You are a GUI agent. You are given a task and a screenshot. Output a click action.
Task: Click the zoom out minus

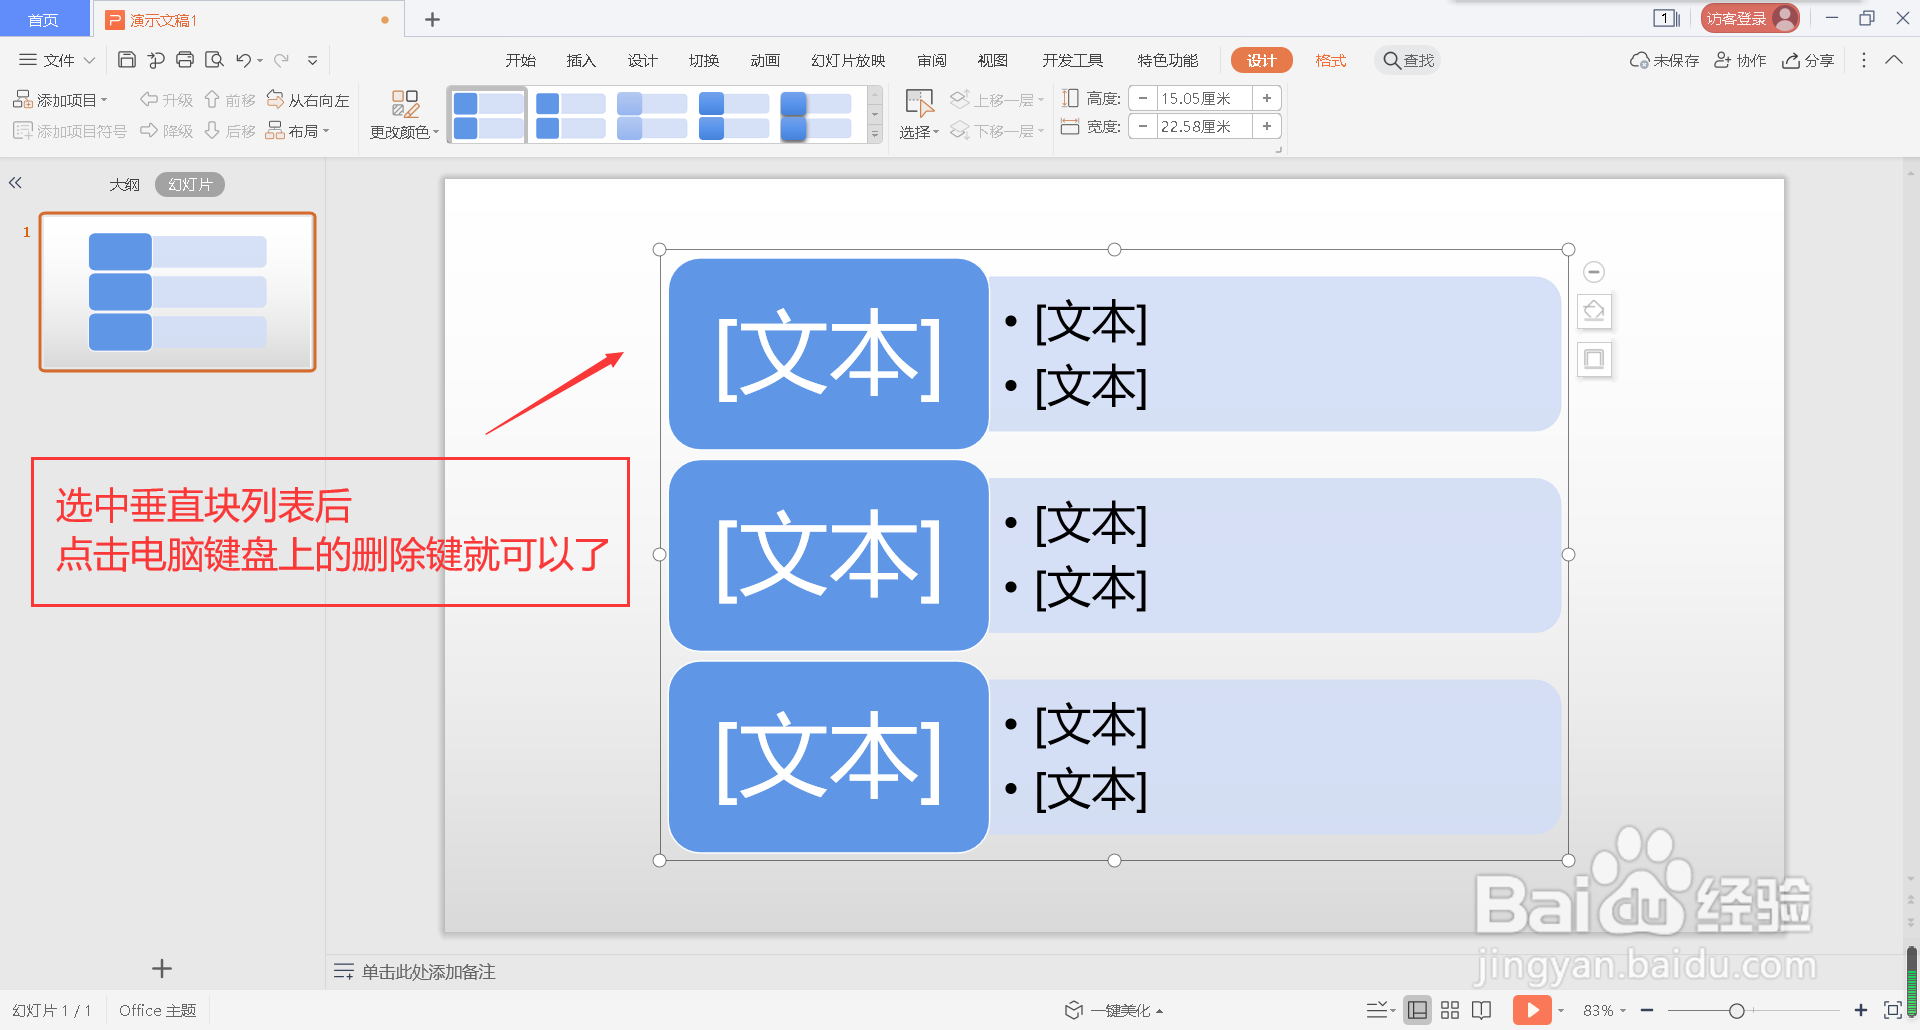coord(1647,1010)
